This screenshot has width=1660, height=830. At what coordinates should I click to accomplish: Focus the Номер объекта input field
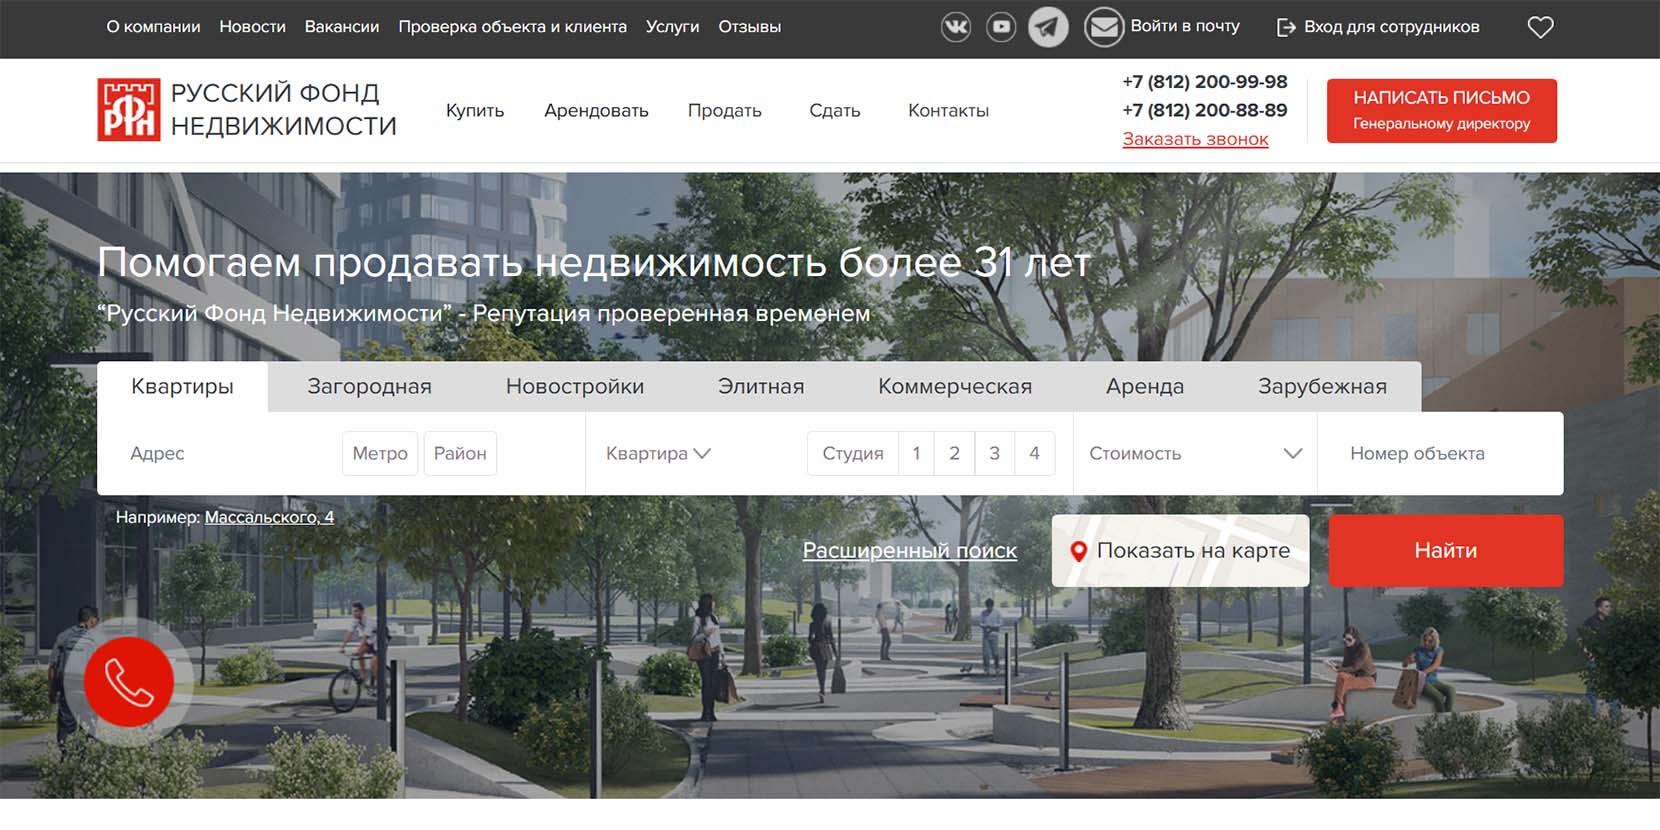[x=1438, y=454]
